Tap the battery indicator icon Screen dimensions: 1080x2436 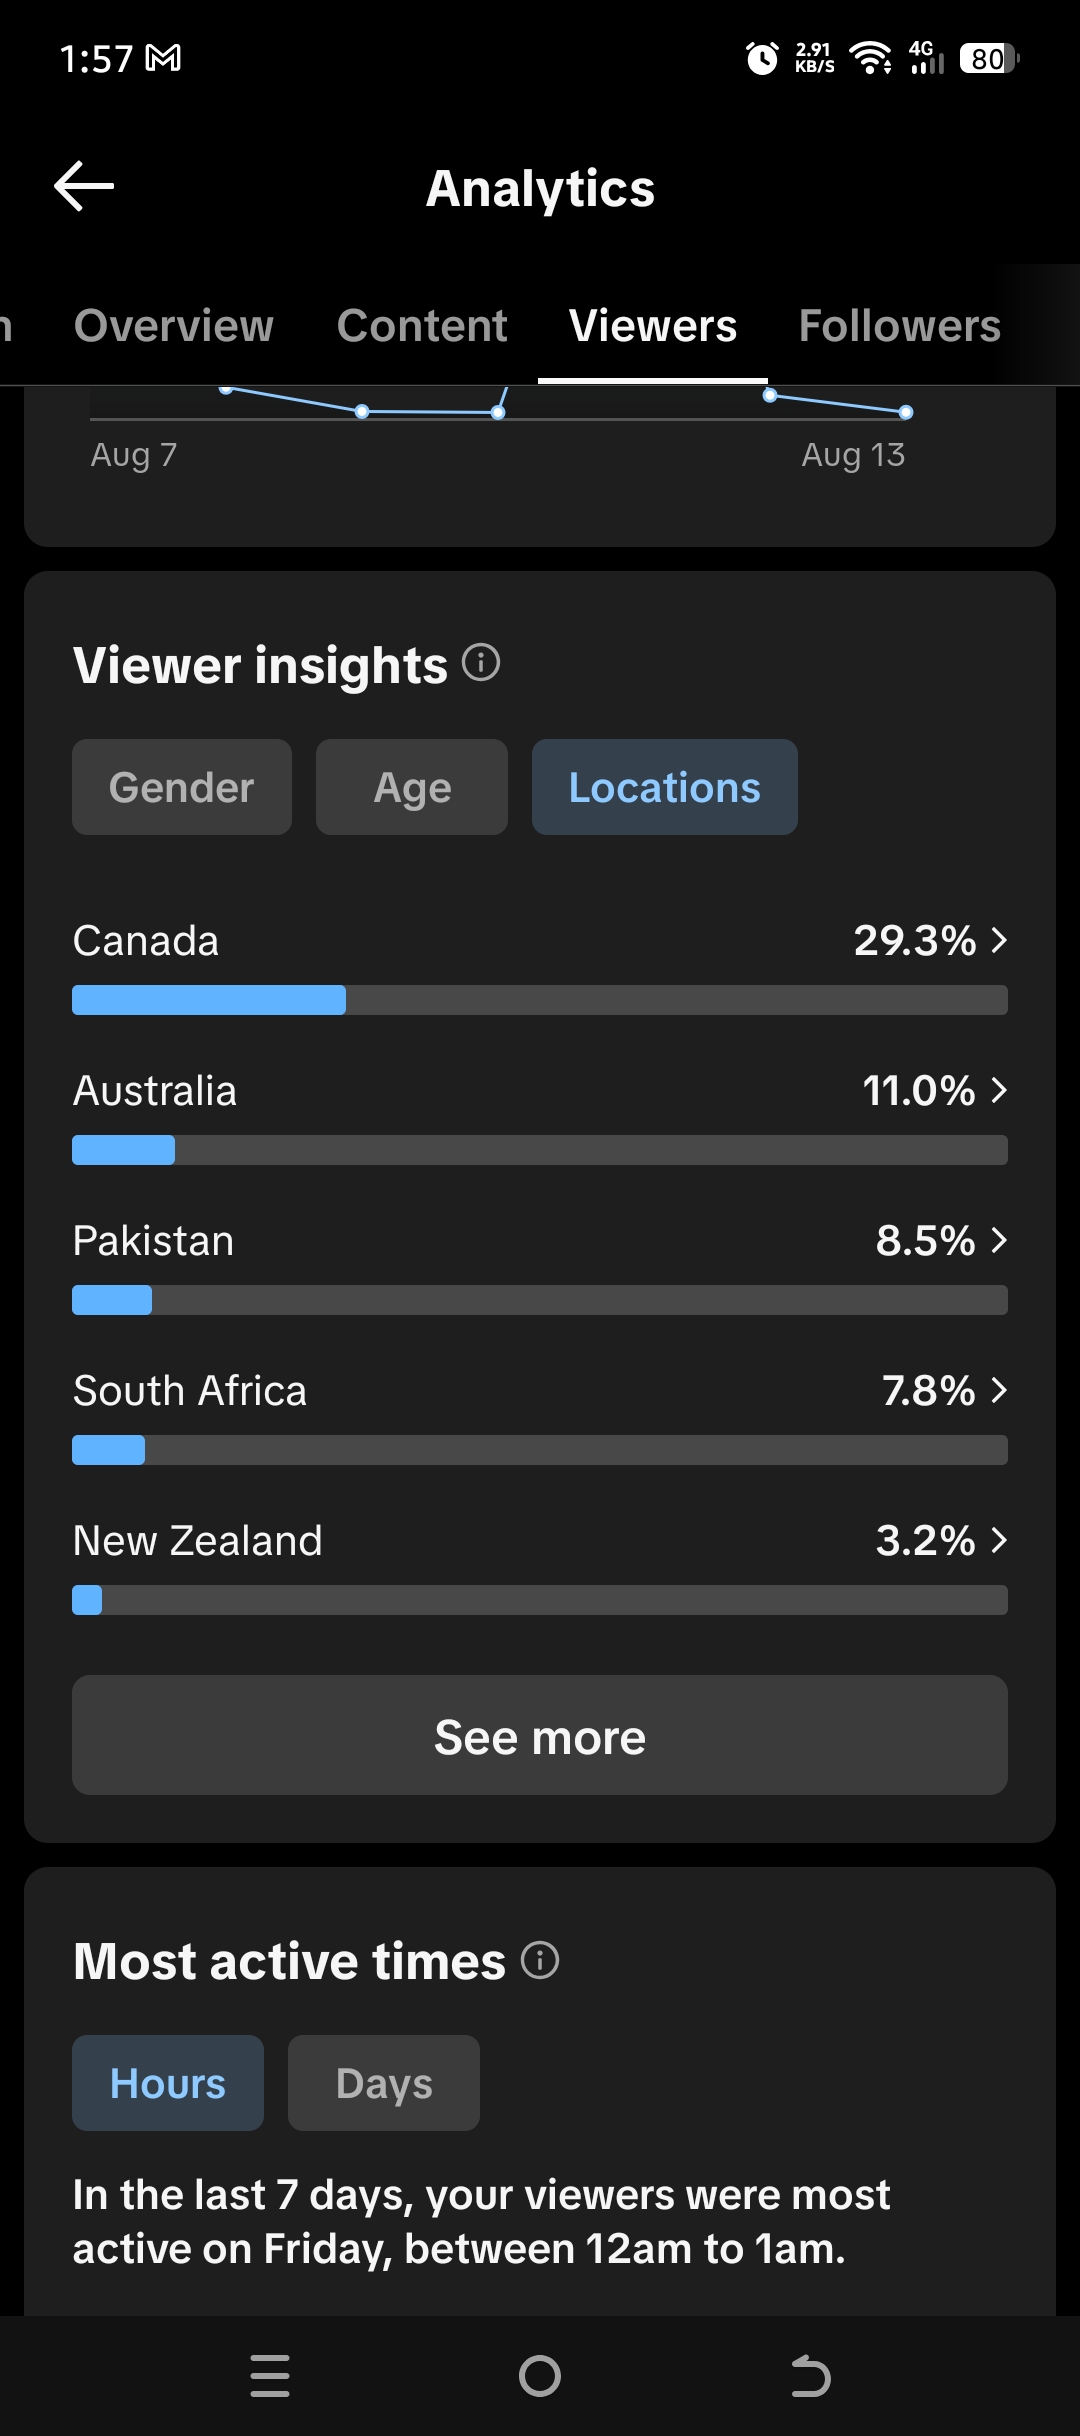989,58
